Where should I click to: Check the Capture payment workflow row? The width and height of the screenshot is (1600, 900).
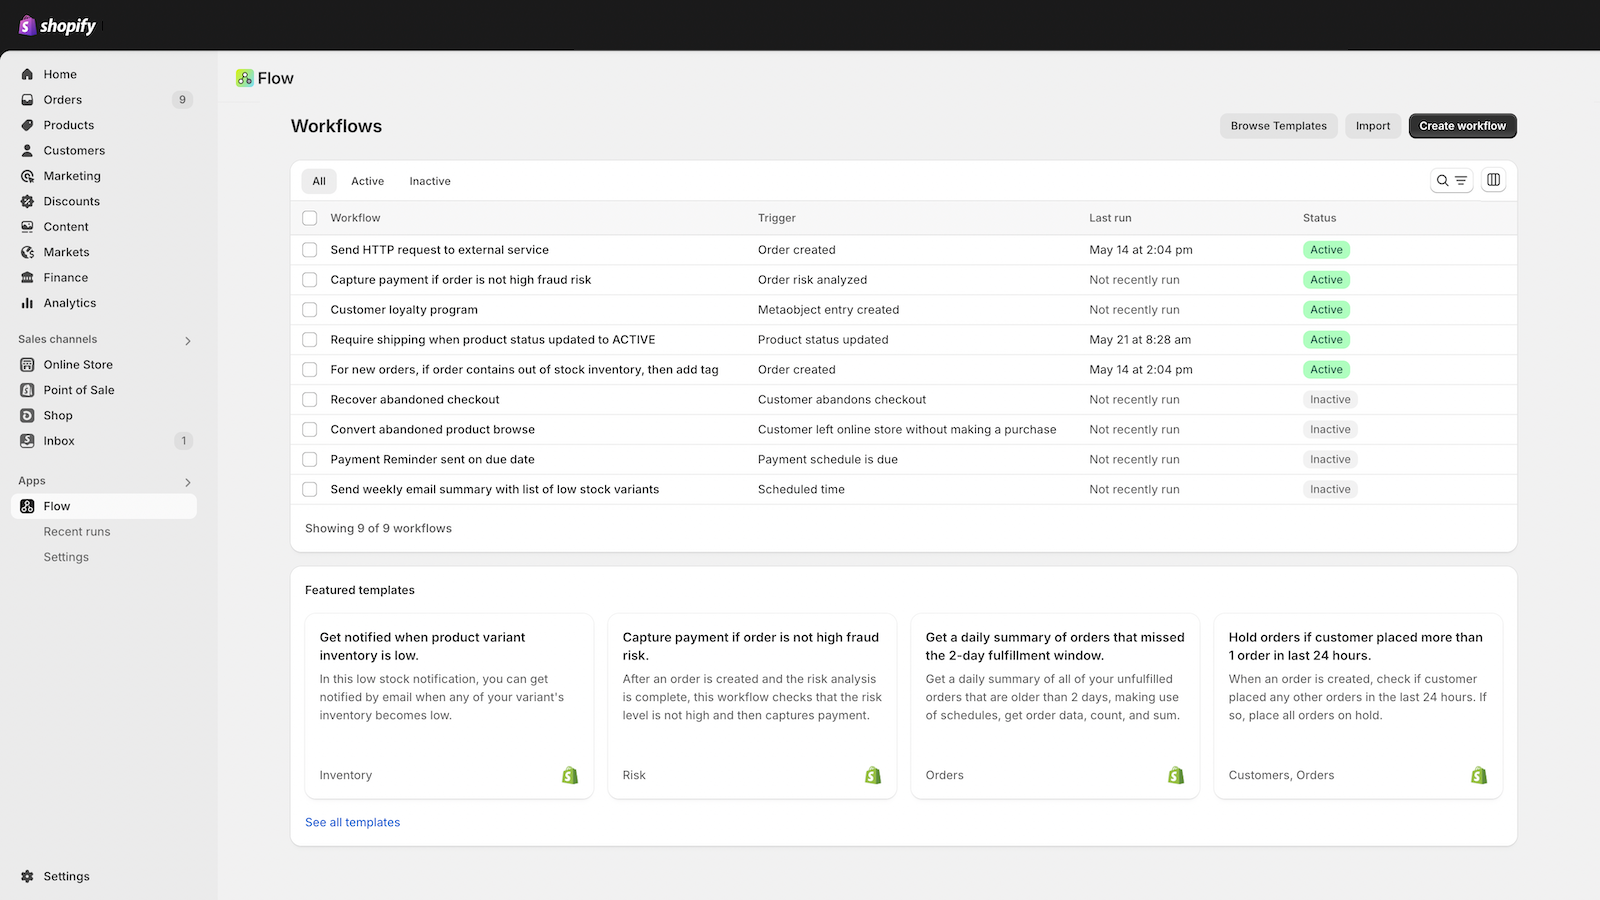[310, 280]
